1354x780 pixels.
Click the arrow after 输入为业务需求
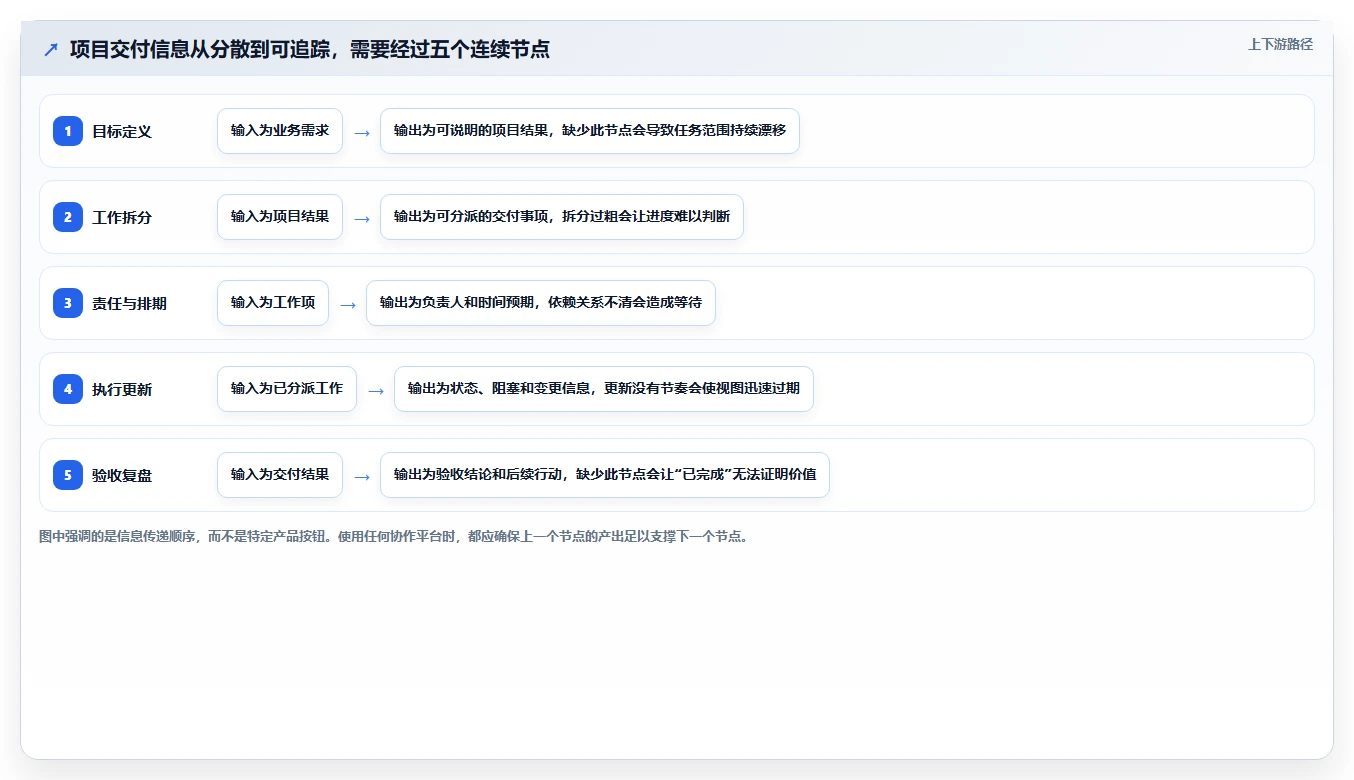pyautogui.click(x=362, y=132)
